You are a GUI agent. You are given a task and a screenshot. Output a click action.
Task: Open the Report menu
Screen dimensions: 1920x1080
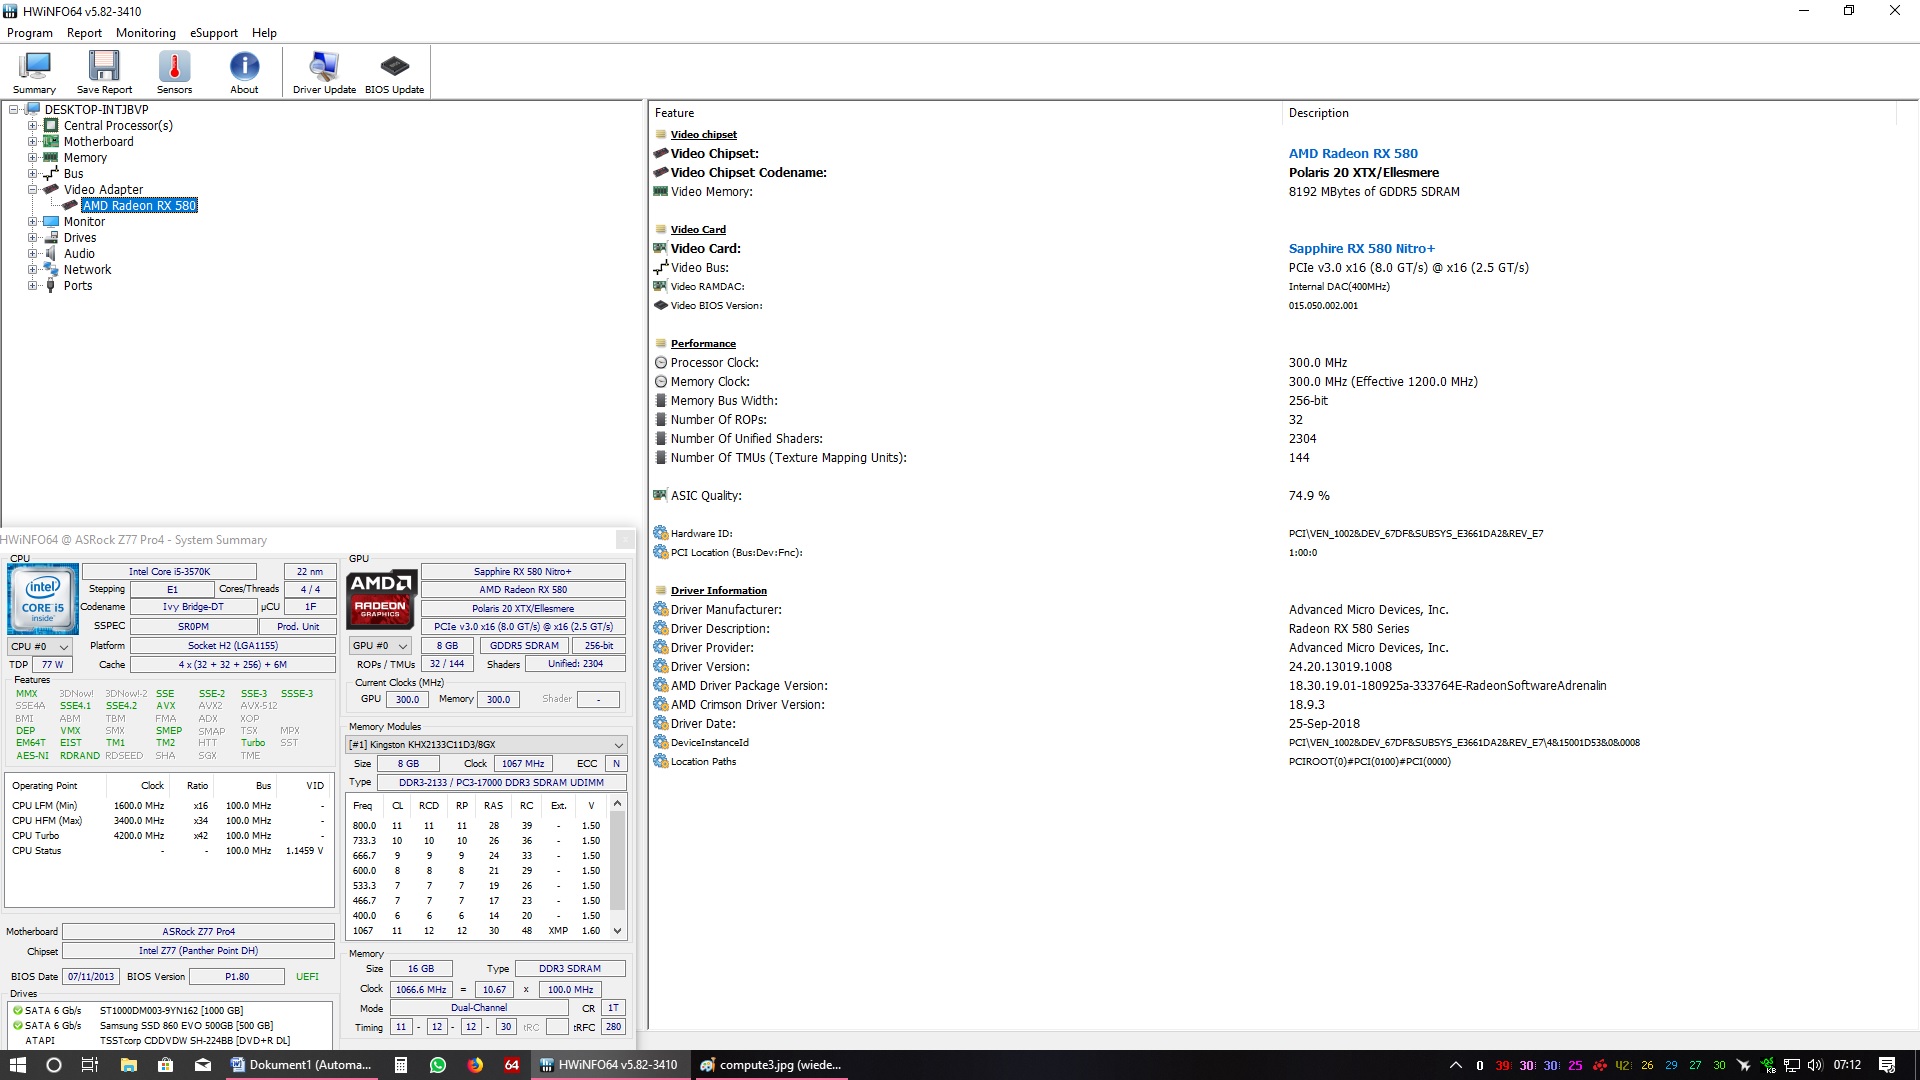84,33
